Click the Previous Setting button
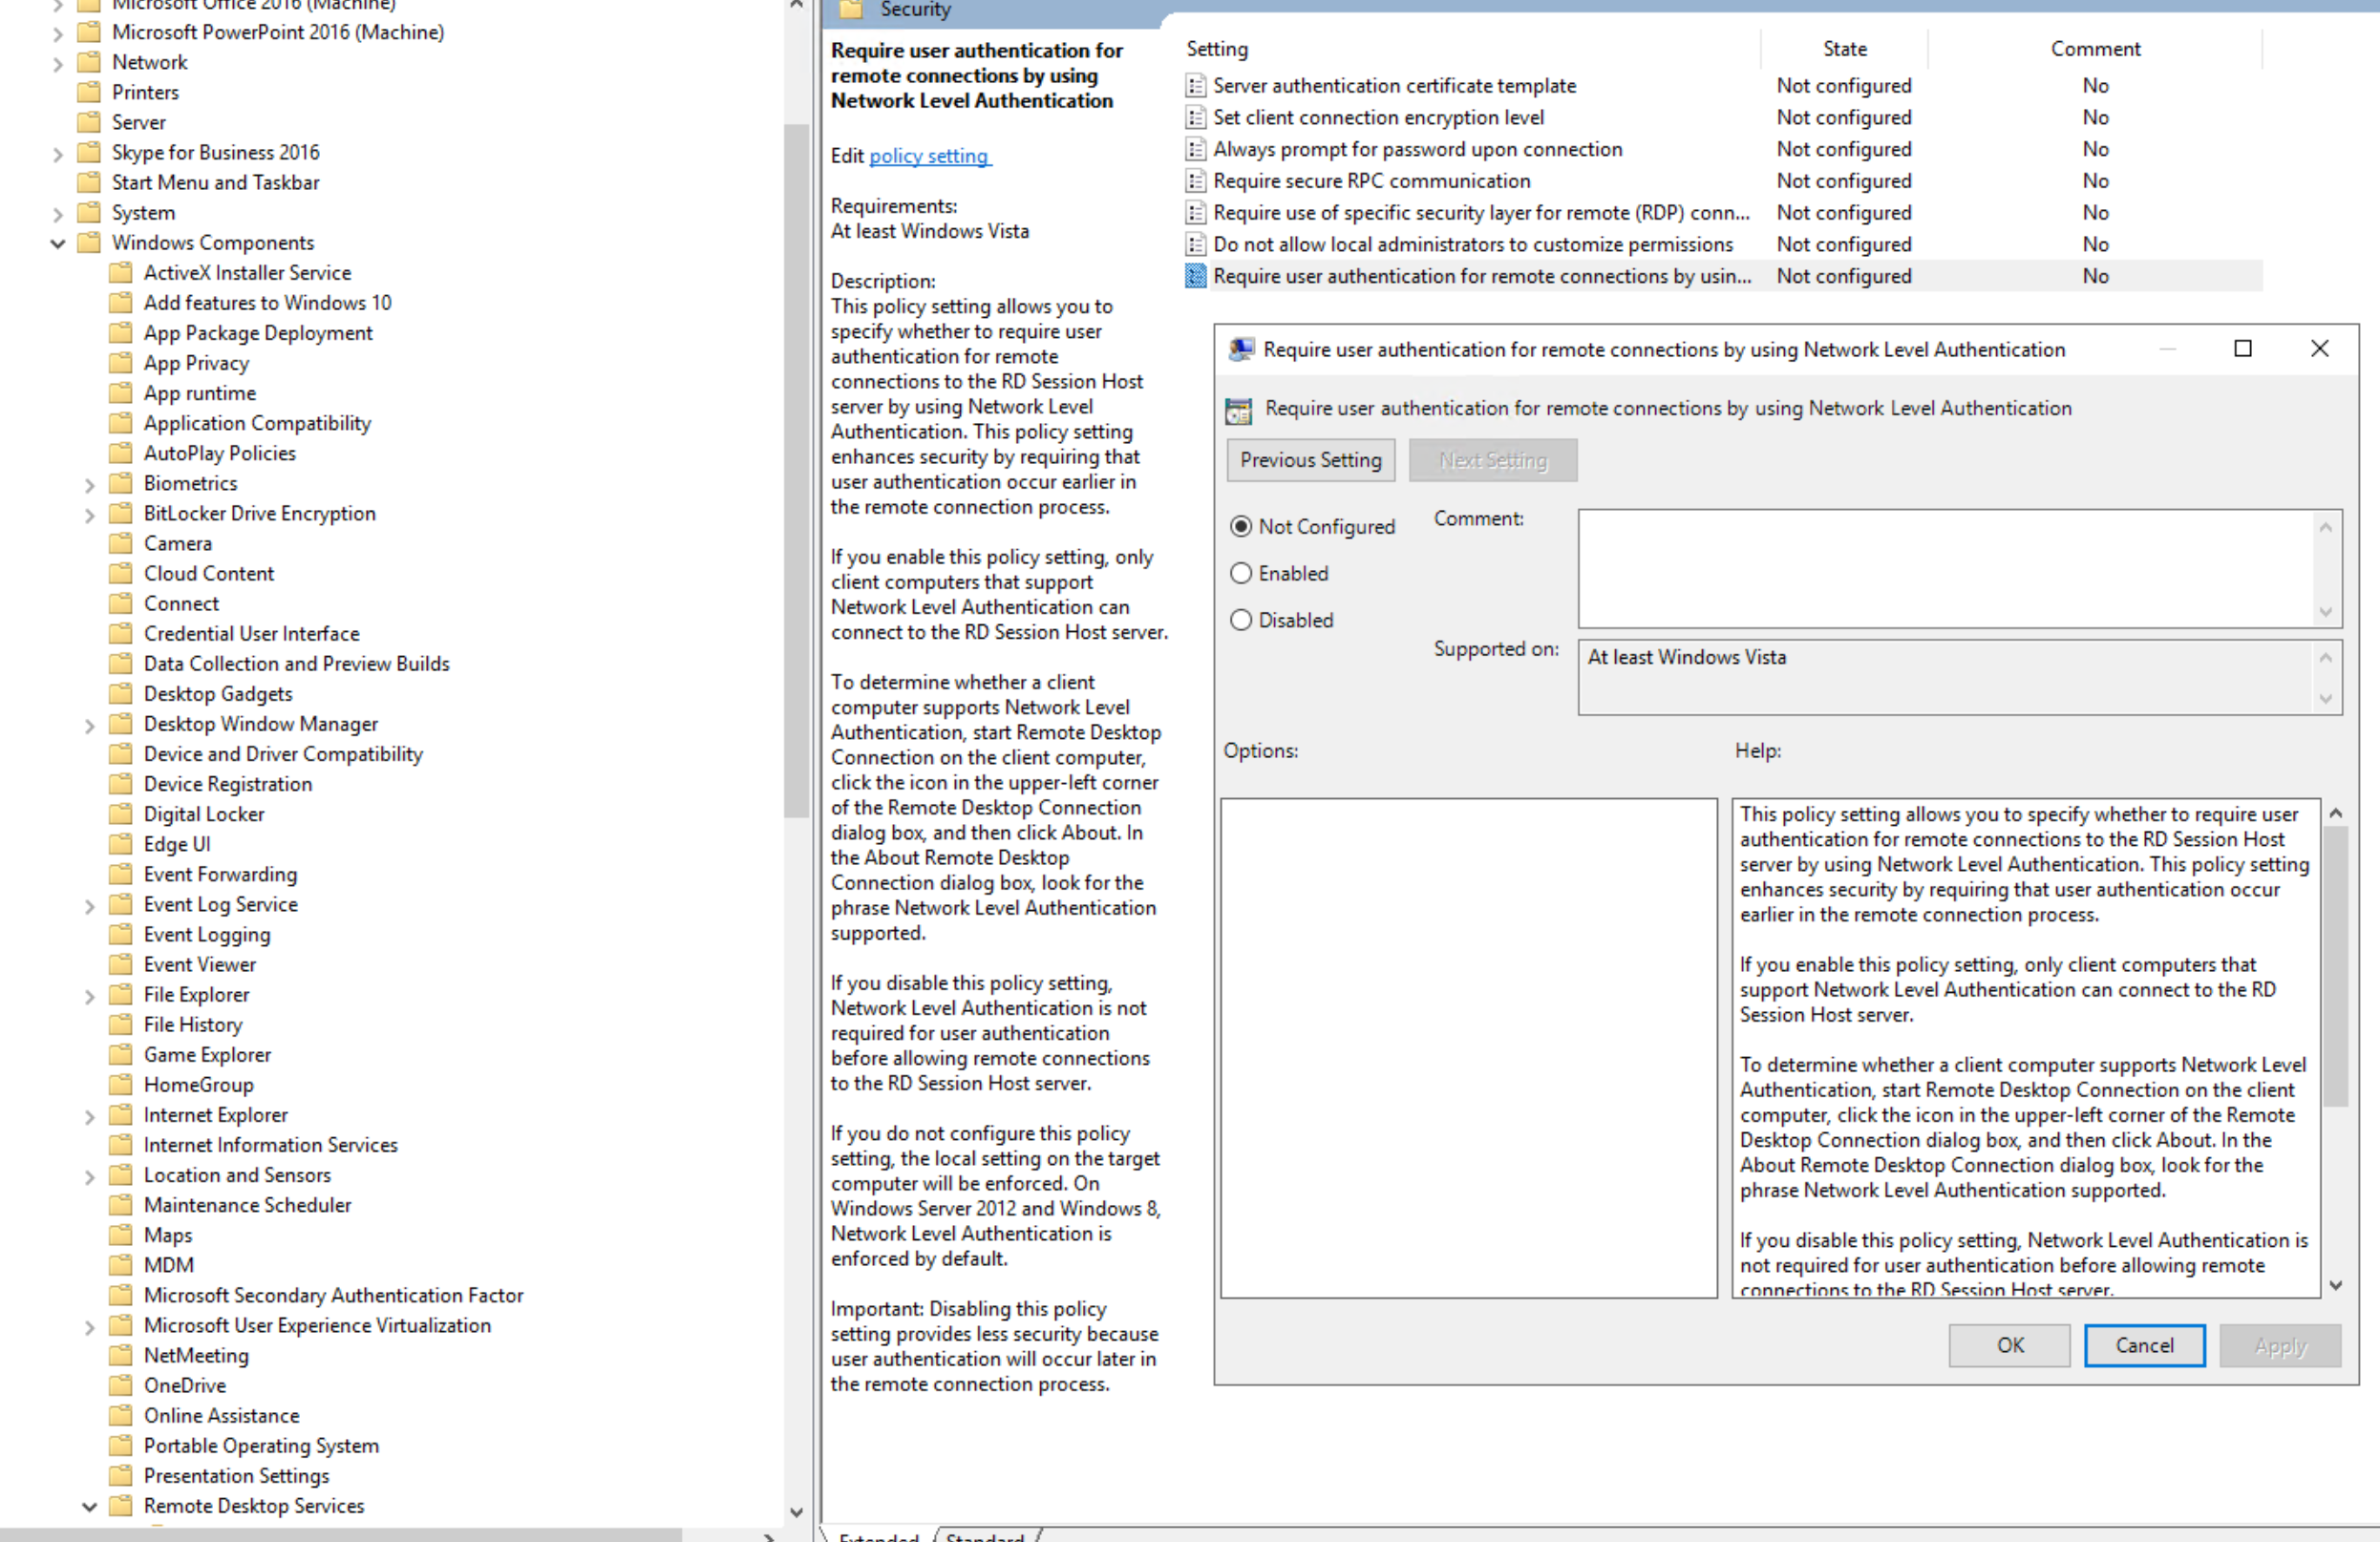 pos(1310,460)
